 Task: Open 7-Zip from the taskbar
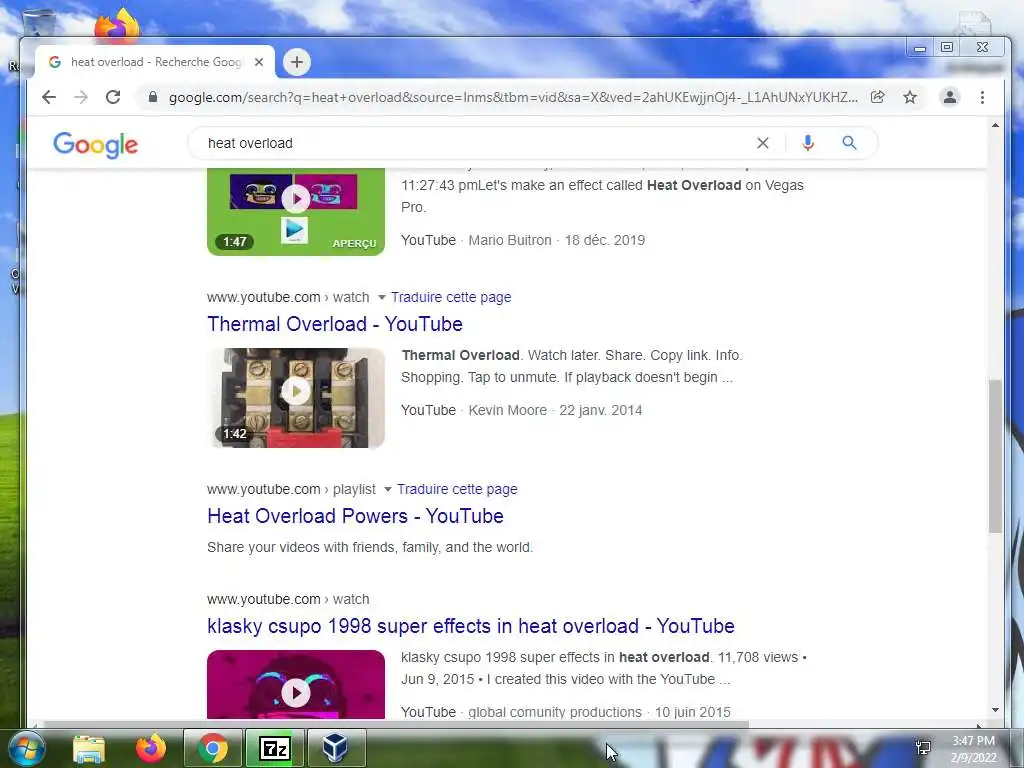pyautogui.click(x=274, y=748)
